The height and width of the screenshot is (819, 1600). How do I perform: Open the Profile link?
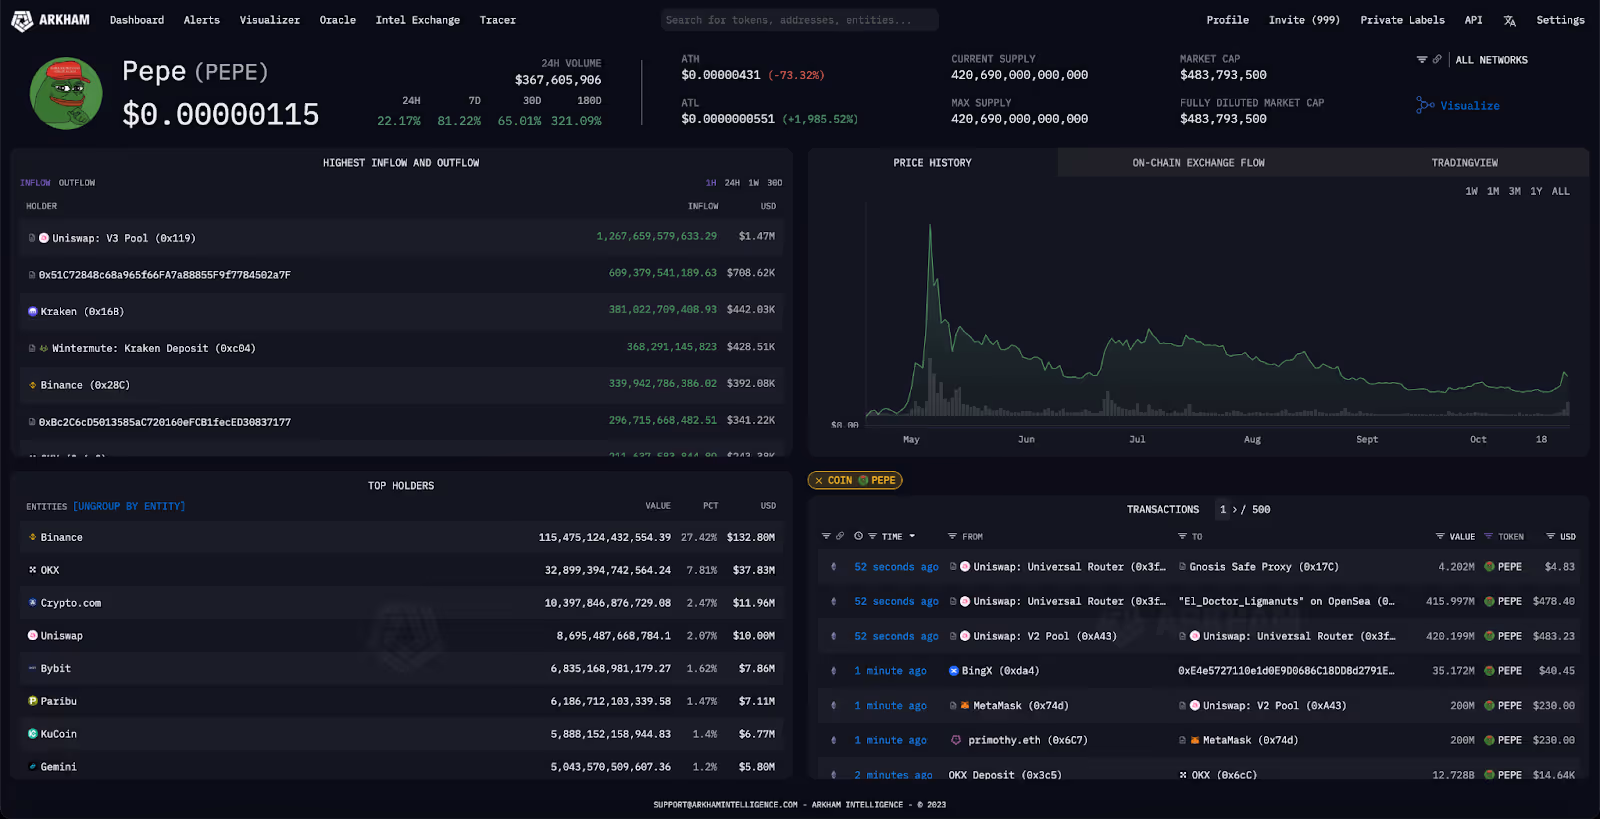point(1227,20)
